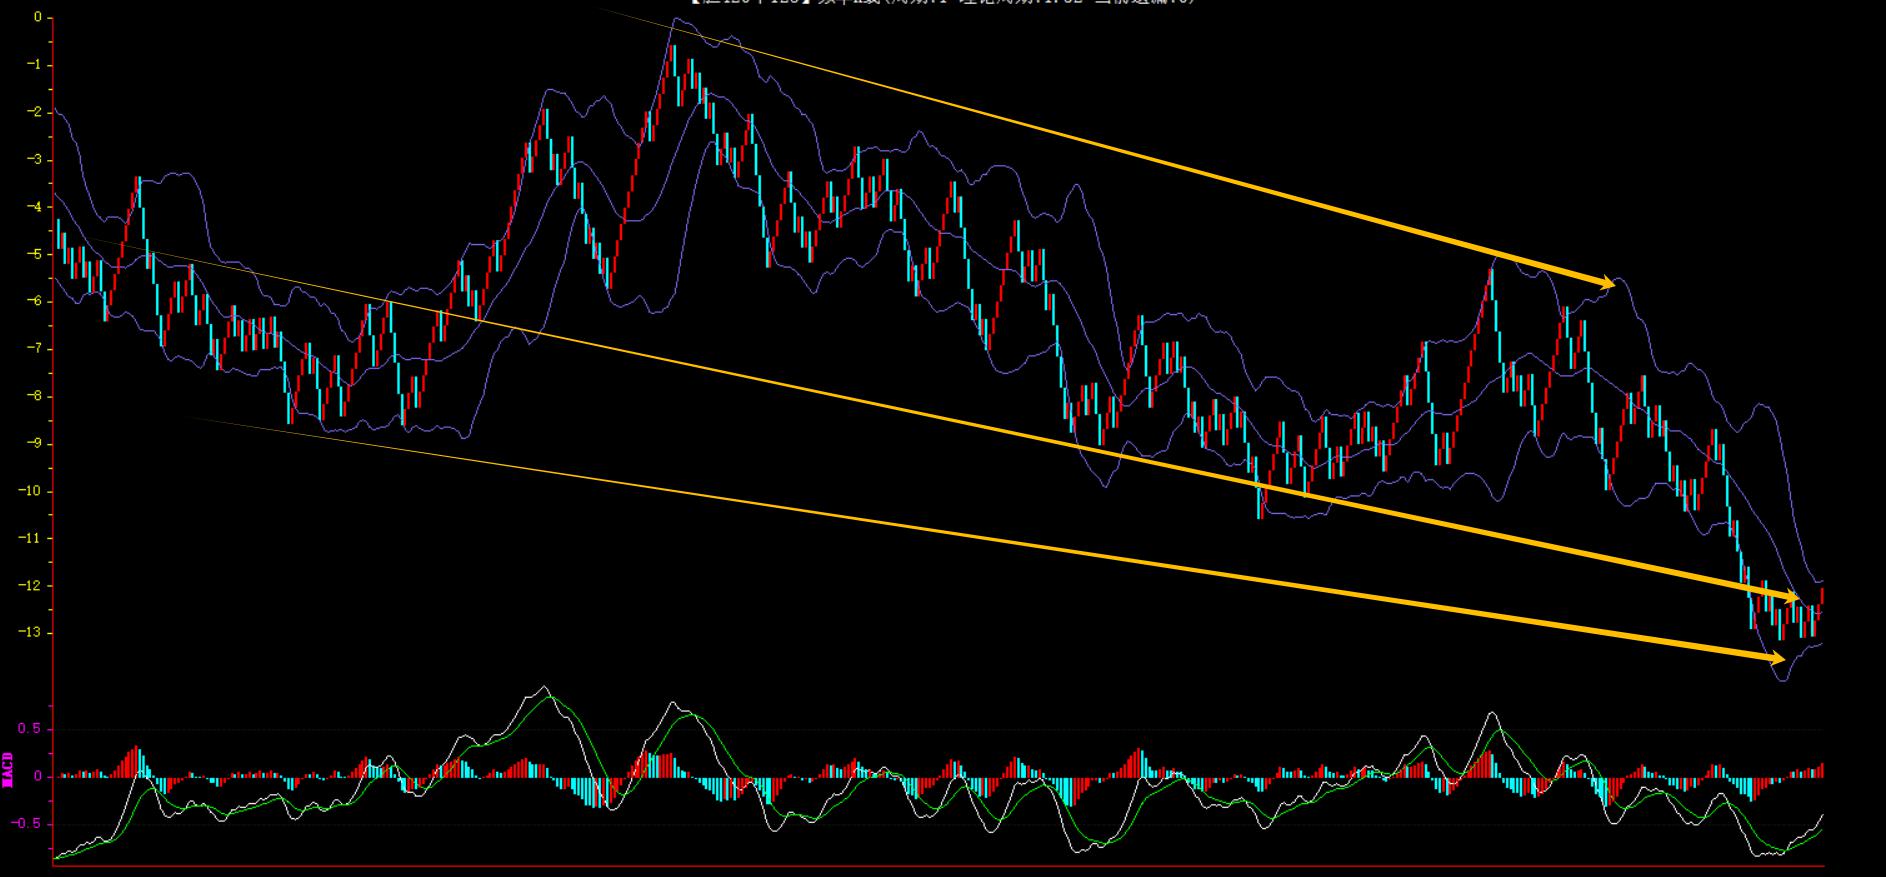Select the -0.5 label on the MACD axis

click(x=27, y=824)
